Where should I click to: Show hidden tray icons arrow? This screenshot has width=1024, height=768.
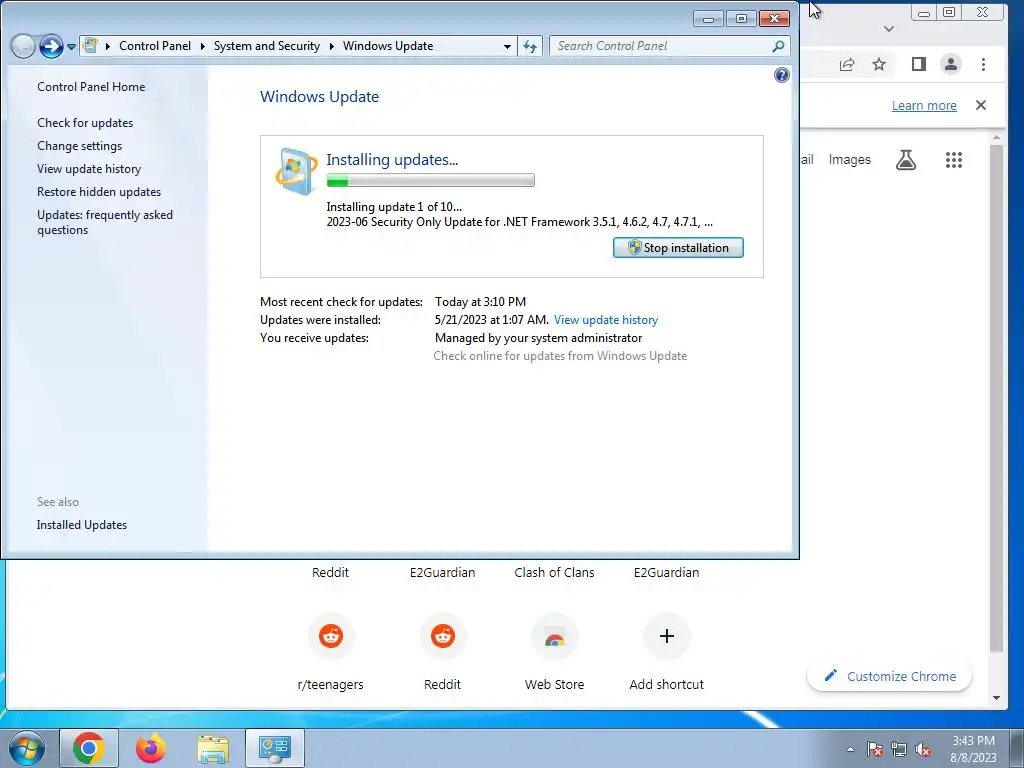coord(850,749)
